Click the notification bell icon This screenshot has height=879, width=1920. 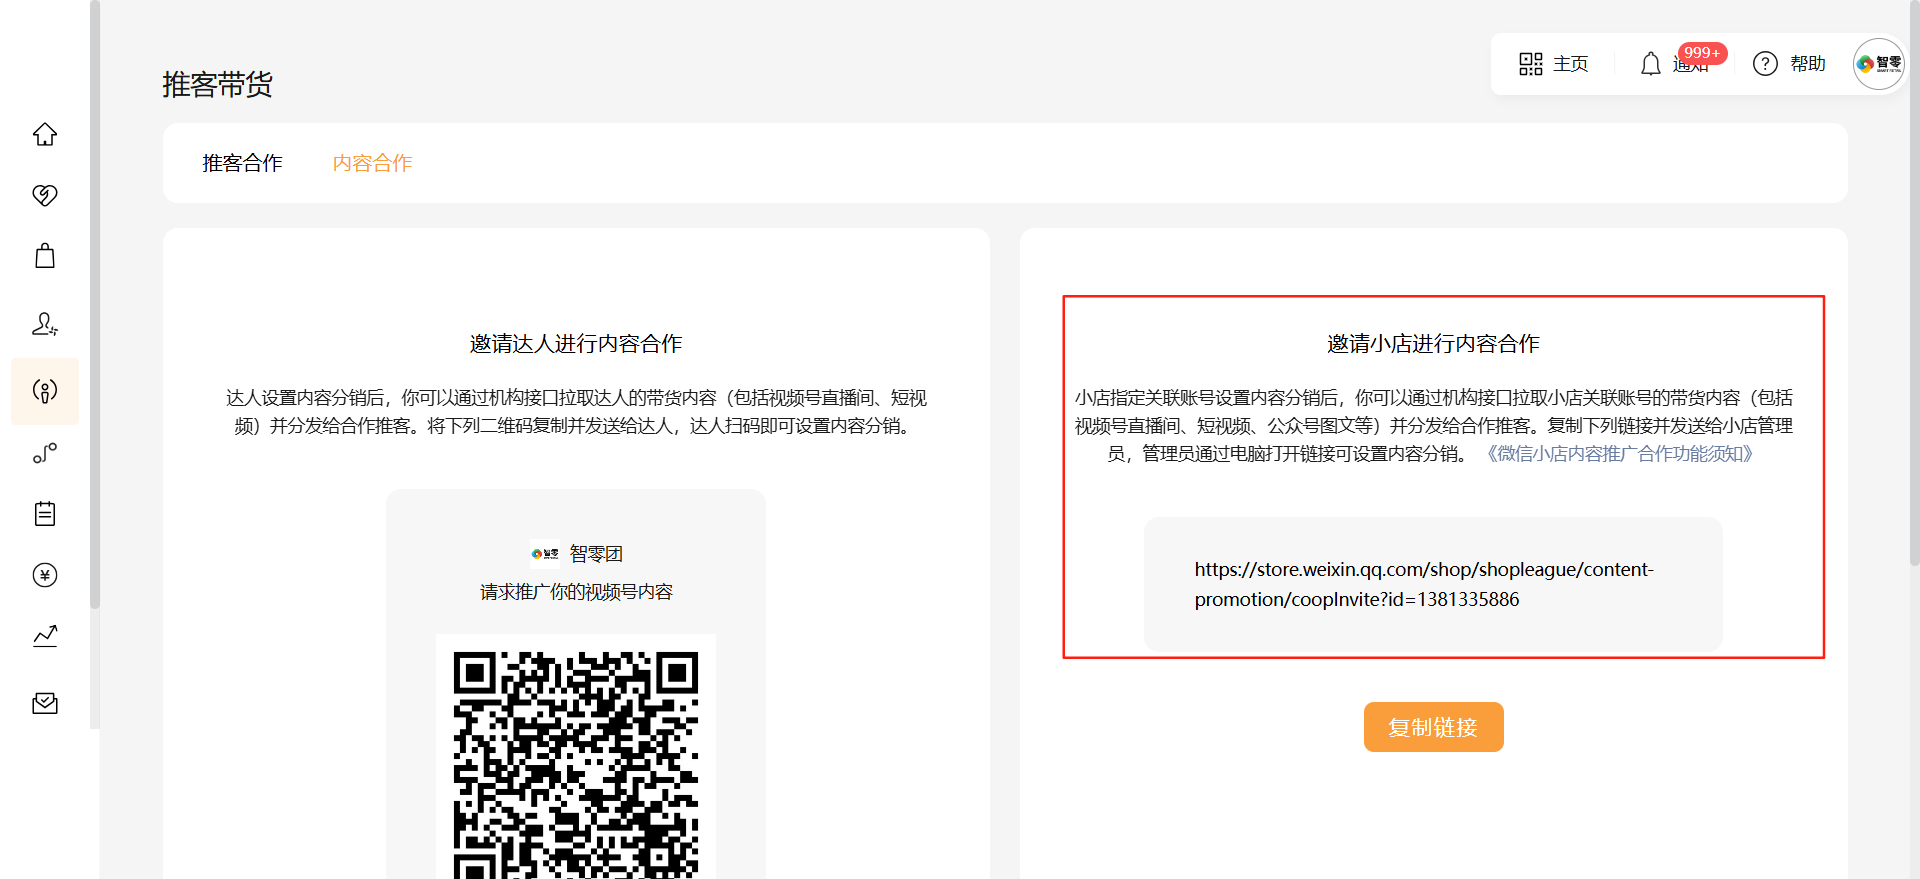pyautogui.click(x=1651, y=64)
